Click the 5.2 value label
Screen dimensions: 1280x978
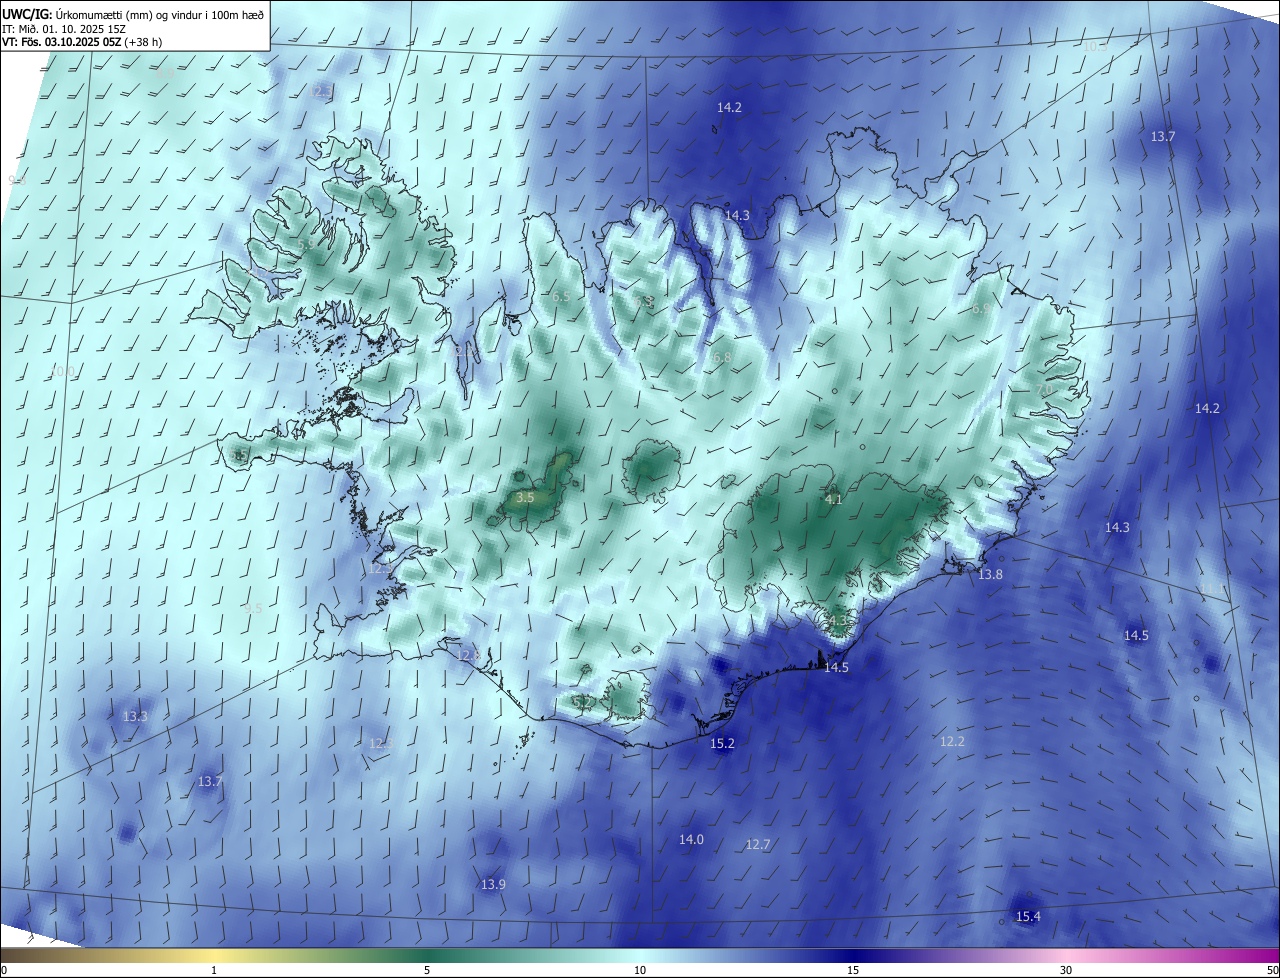tap(581, 702)
